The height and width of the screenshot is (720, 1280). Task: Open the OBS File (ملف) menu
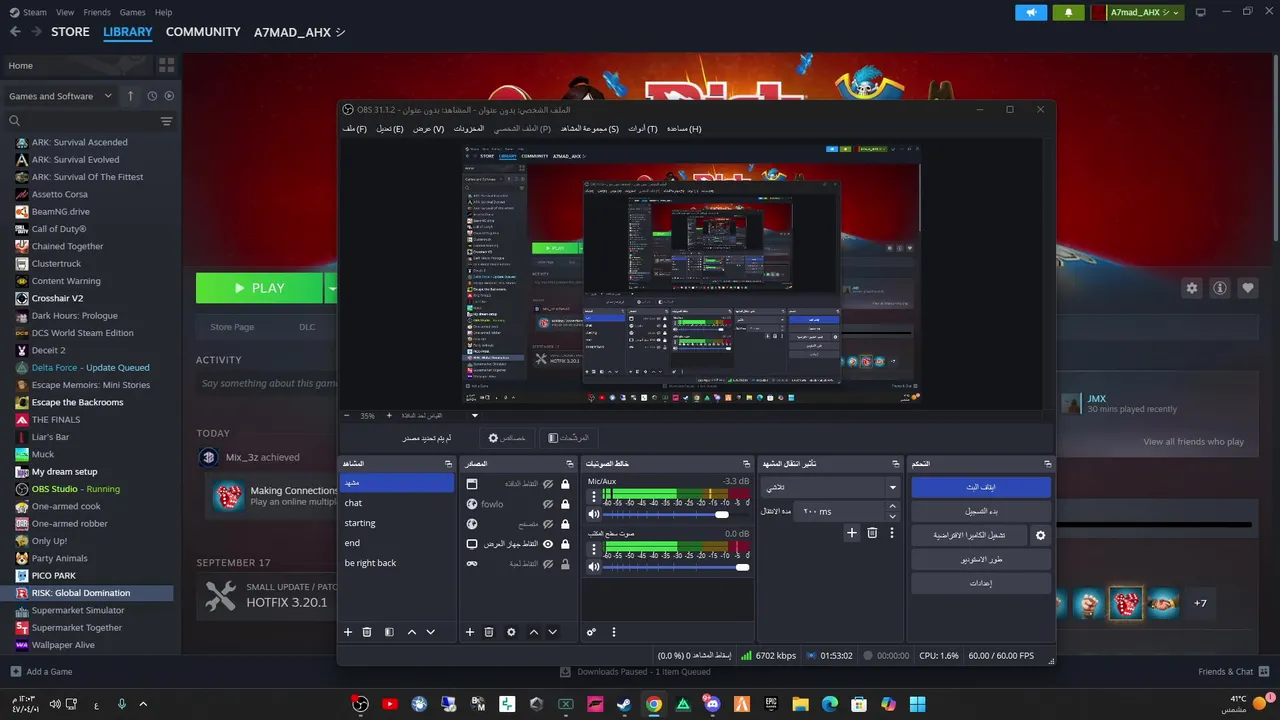(x=354, y=129)
